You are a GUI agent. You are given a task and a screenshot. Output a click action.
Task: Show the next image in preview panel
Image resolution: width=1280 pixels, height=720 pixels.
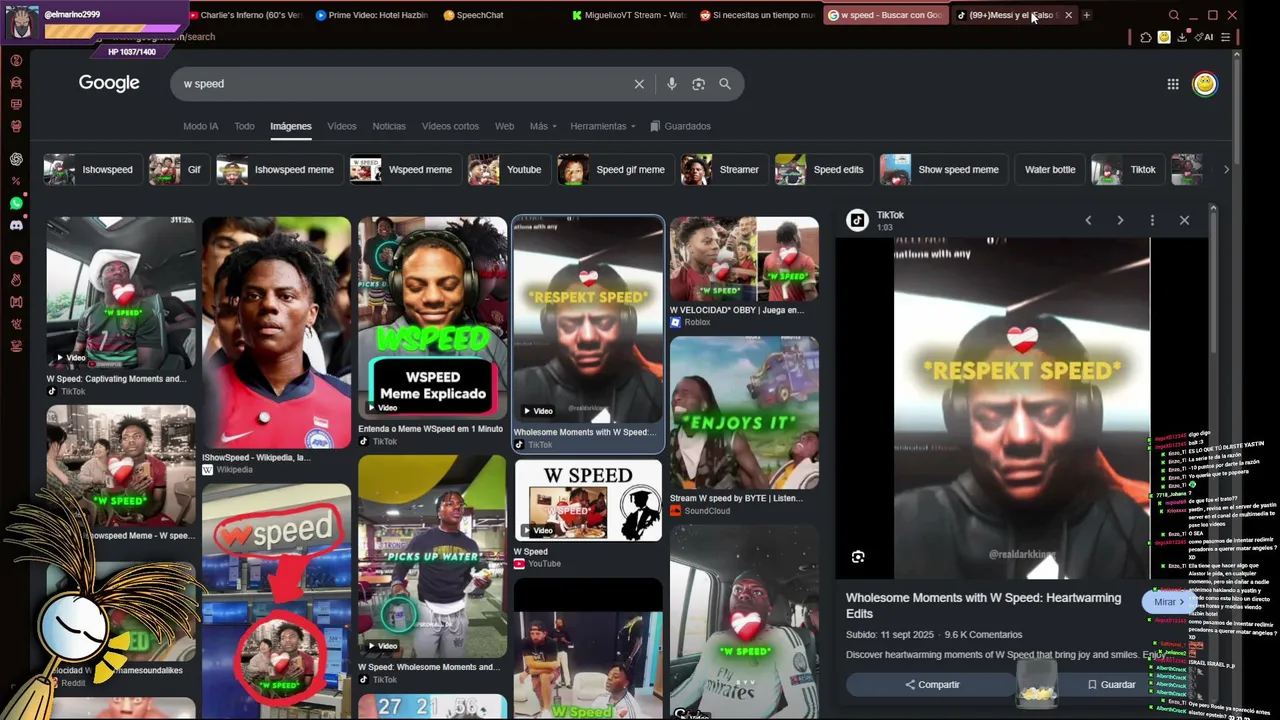[1120, 220]
